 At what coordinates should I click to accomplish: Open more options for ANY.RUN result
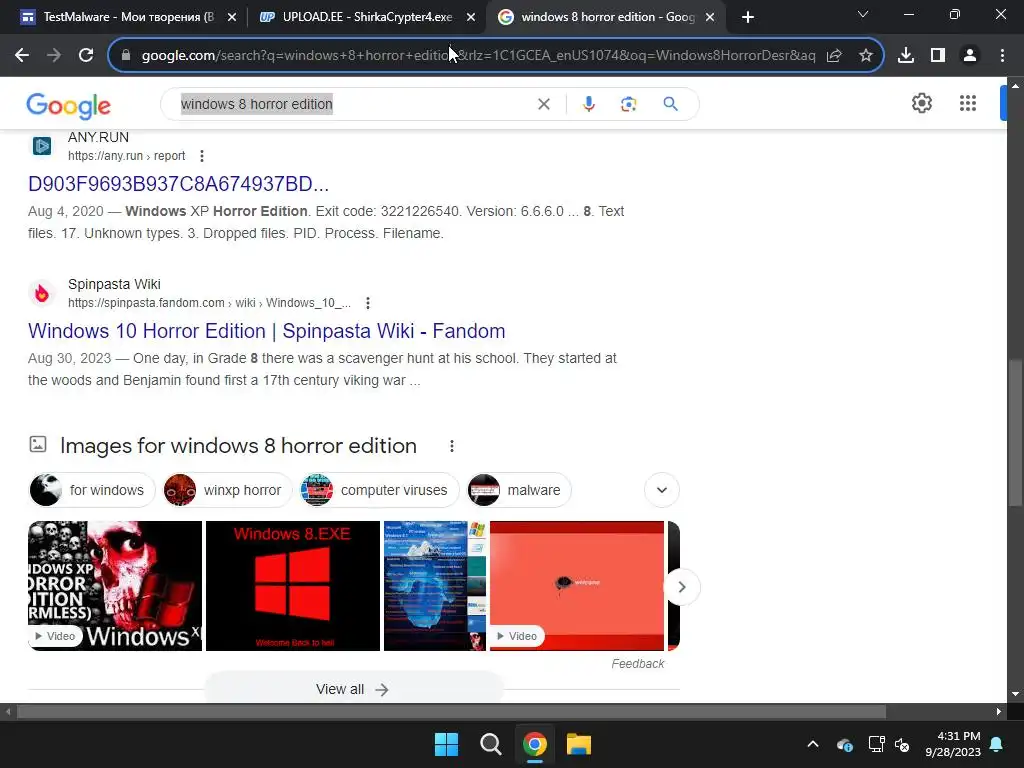[x=202, y=156]
